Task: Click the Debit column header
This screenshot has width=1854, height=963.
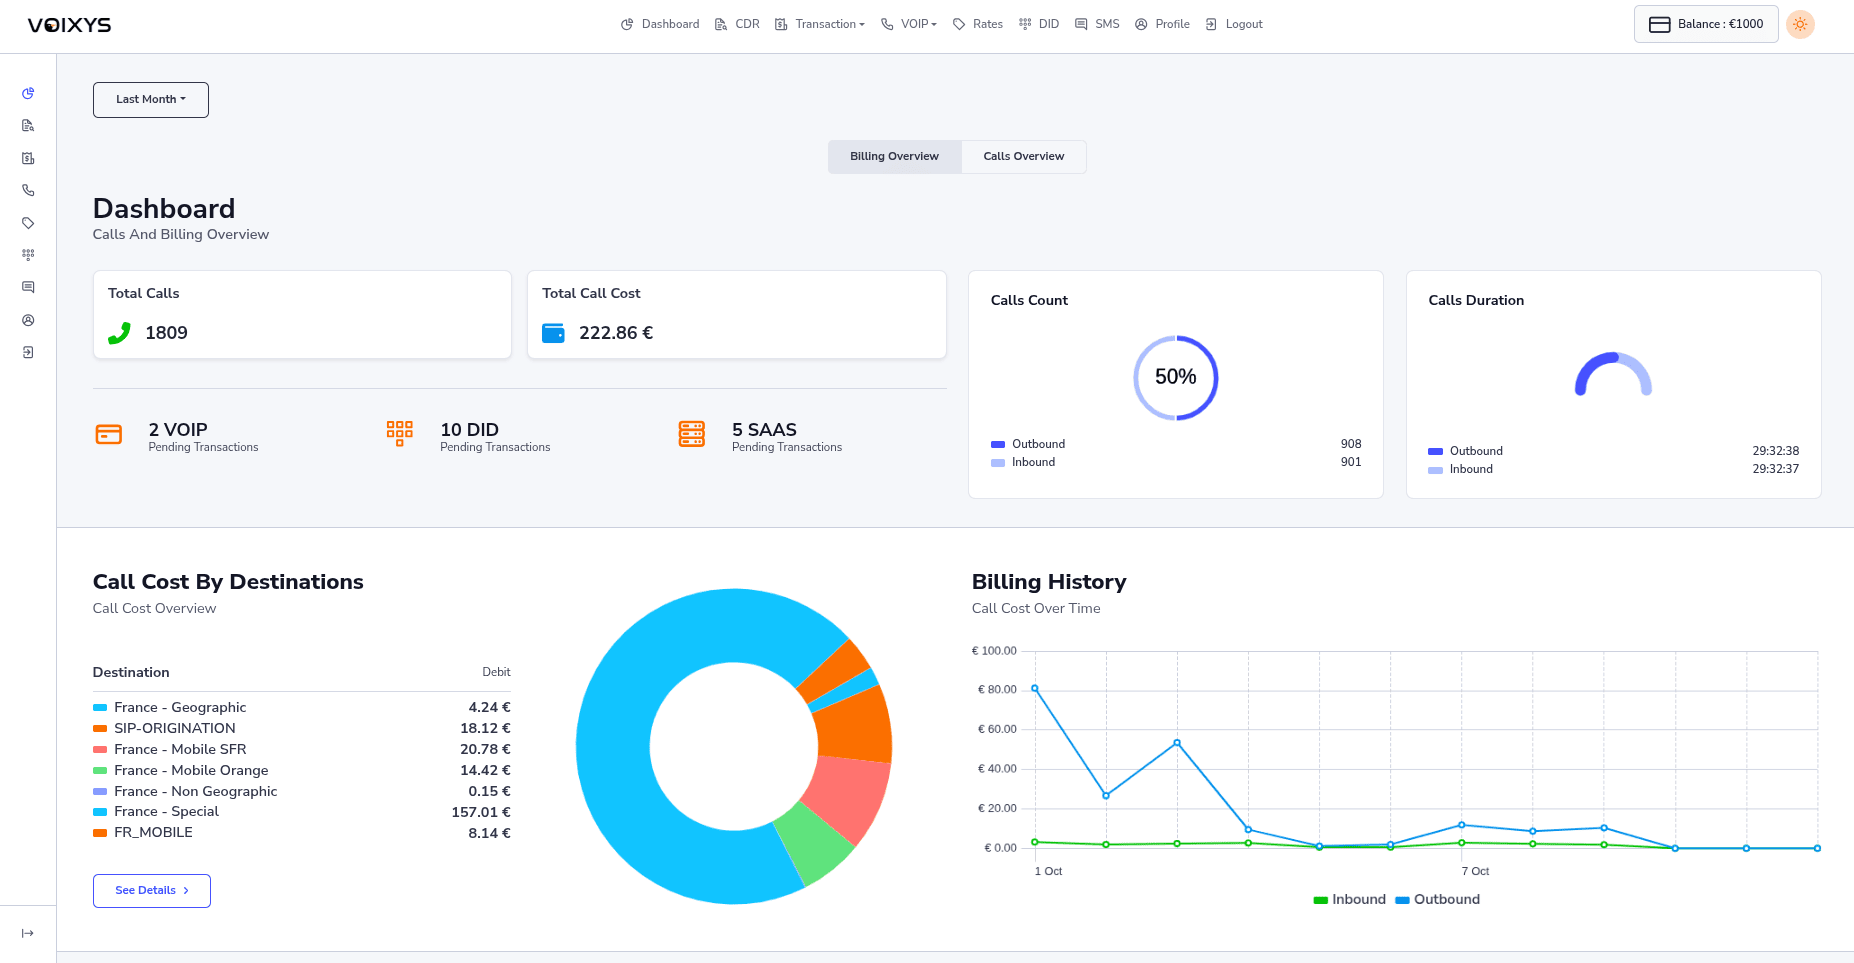Action: tap(496, 672)
